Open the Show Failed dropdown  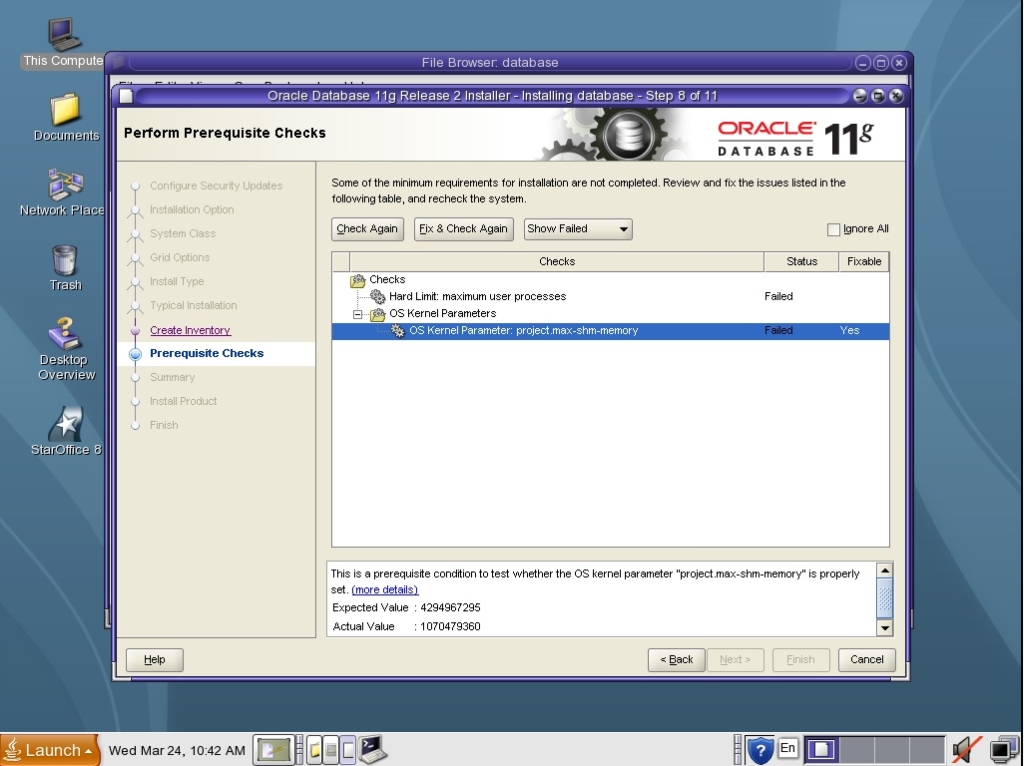(578, 229)
